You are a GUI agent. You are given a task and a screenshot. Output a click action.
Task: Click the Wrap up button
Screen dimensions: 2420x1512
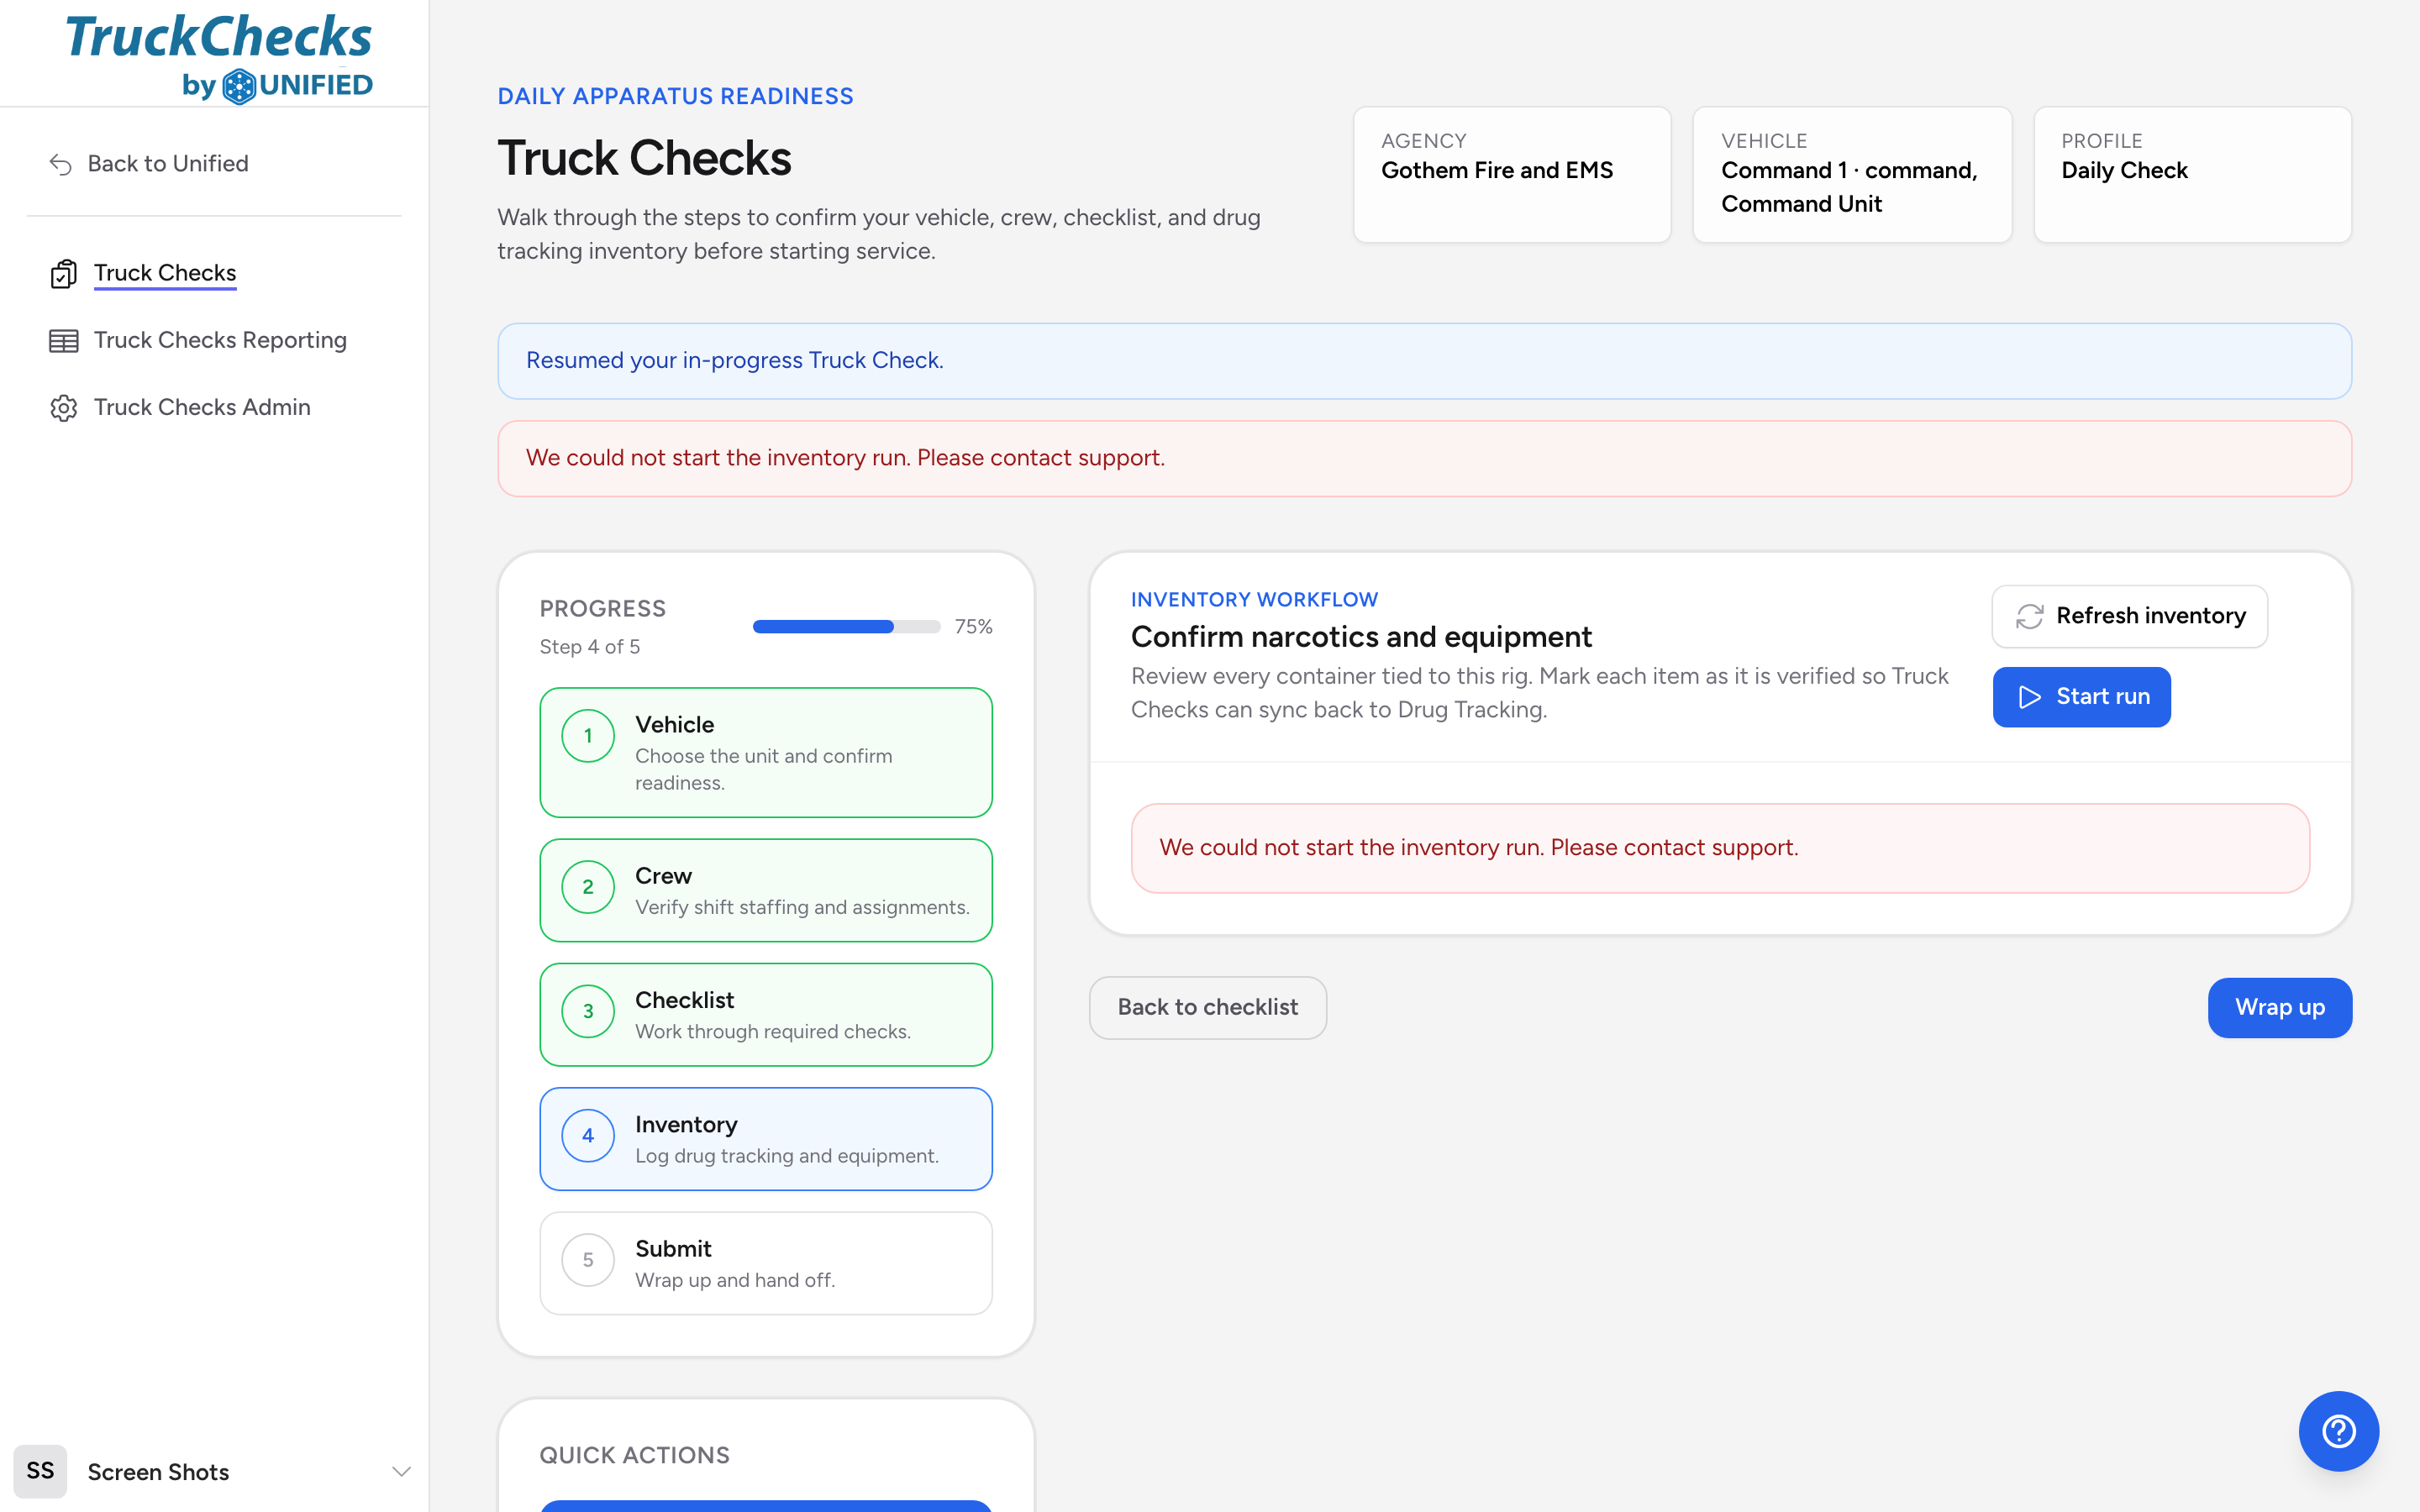pyautogui.click(x=2279, y=1007)
